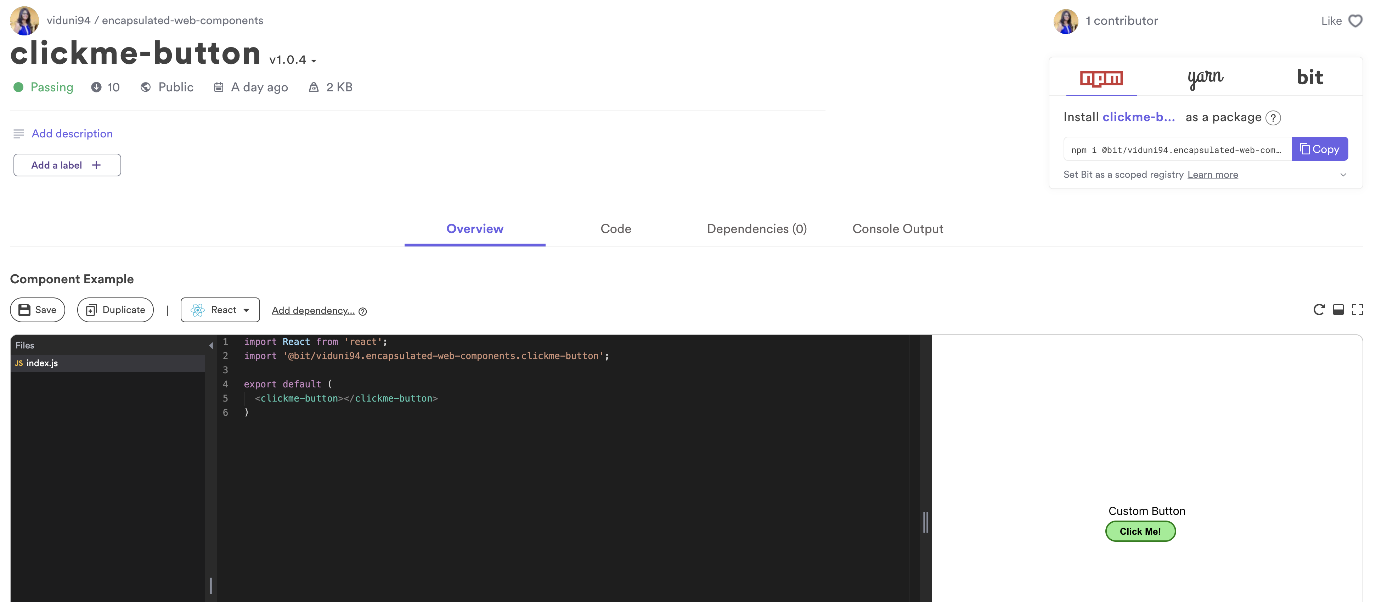Select the bit install tab

click(1309, 78)
